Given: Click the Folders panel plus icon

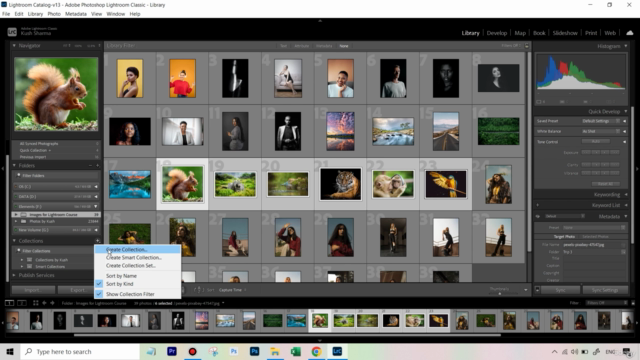Looking at the screenshot, I should (x=98, y=165).
